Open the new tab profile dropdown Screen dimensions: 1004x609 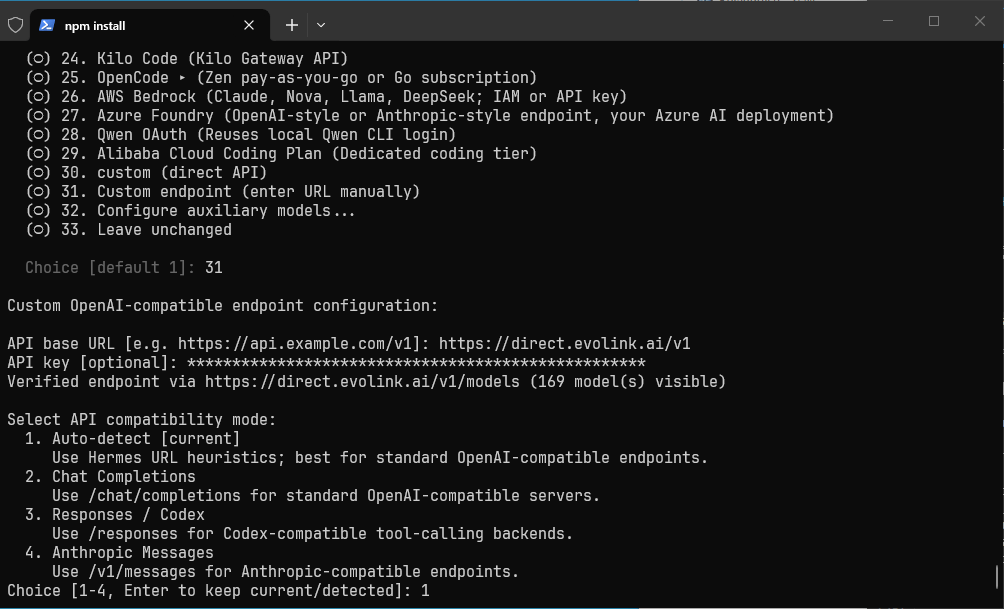tap(321, 25)
